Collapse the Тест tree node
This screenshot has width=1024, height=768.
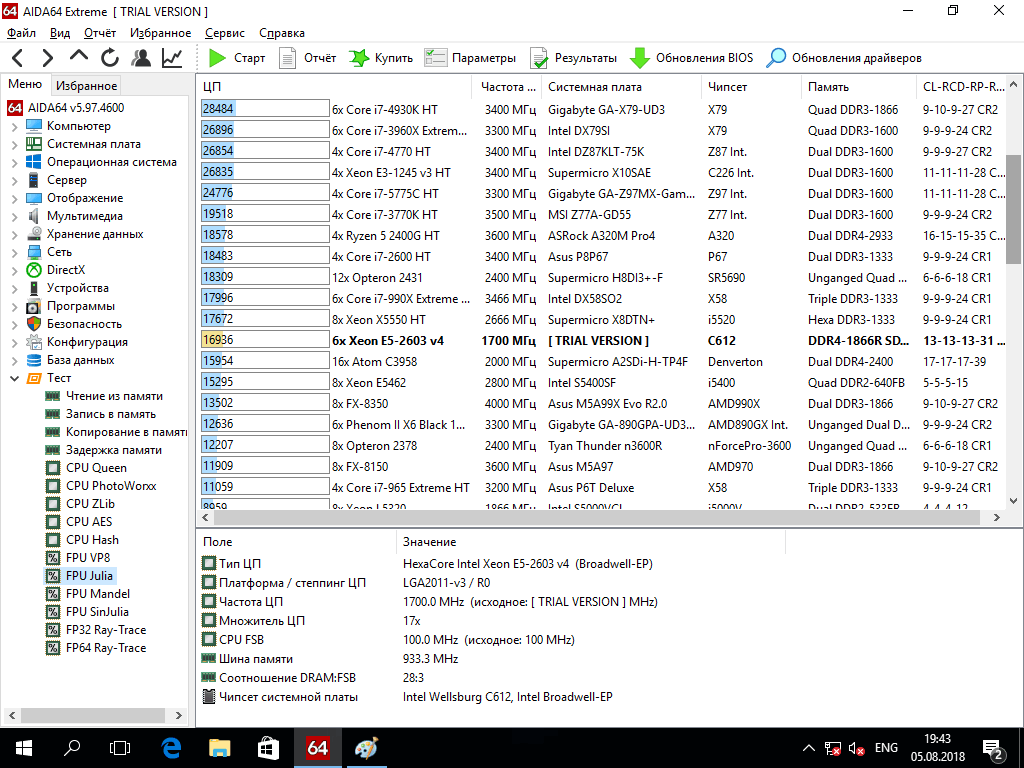tap(14, 378)
